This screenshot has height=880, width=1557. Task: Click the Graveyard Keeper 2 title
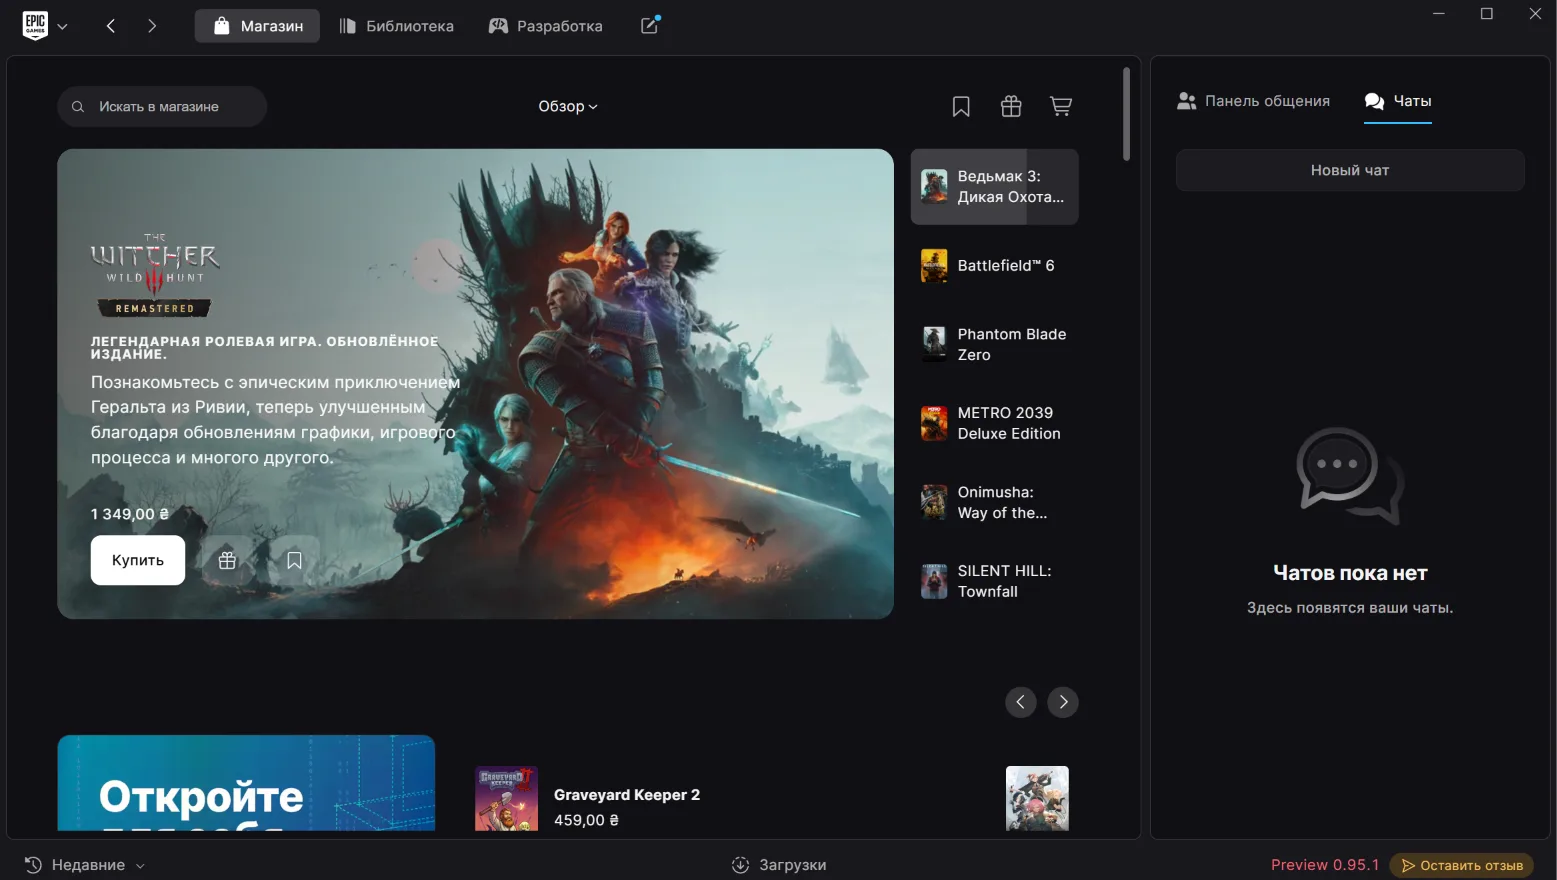pos(627,795)
